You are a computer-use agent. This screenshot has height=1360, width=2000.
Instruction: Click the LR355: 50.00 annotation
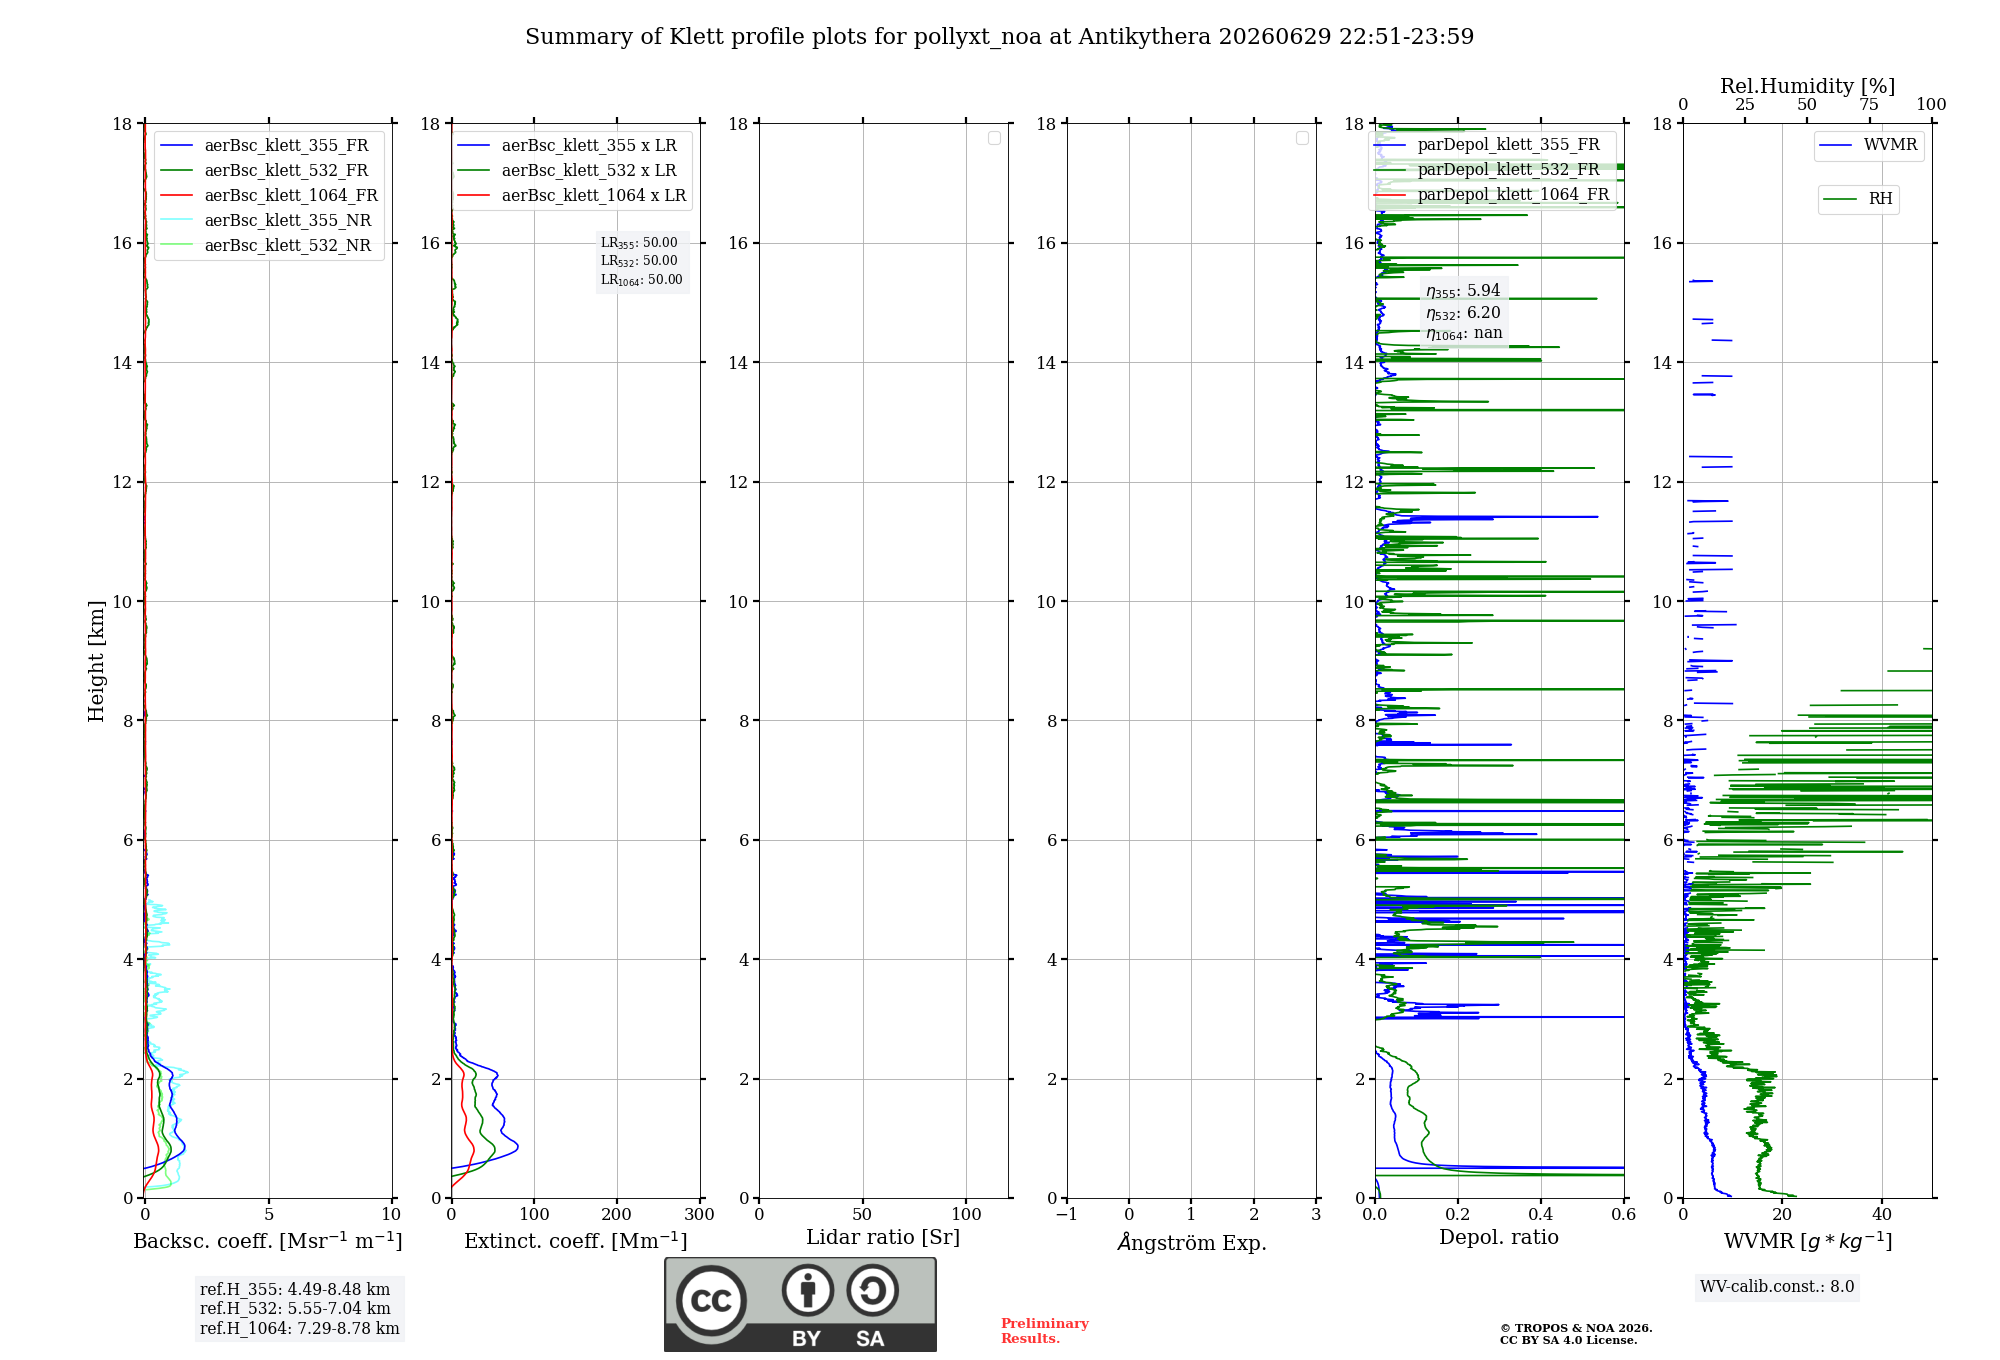(639, 243)
